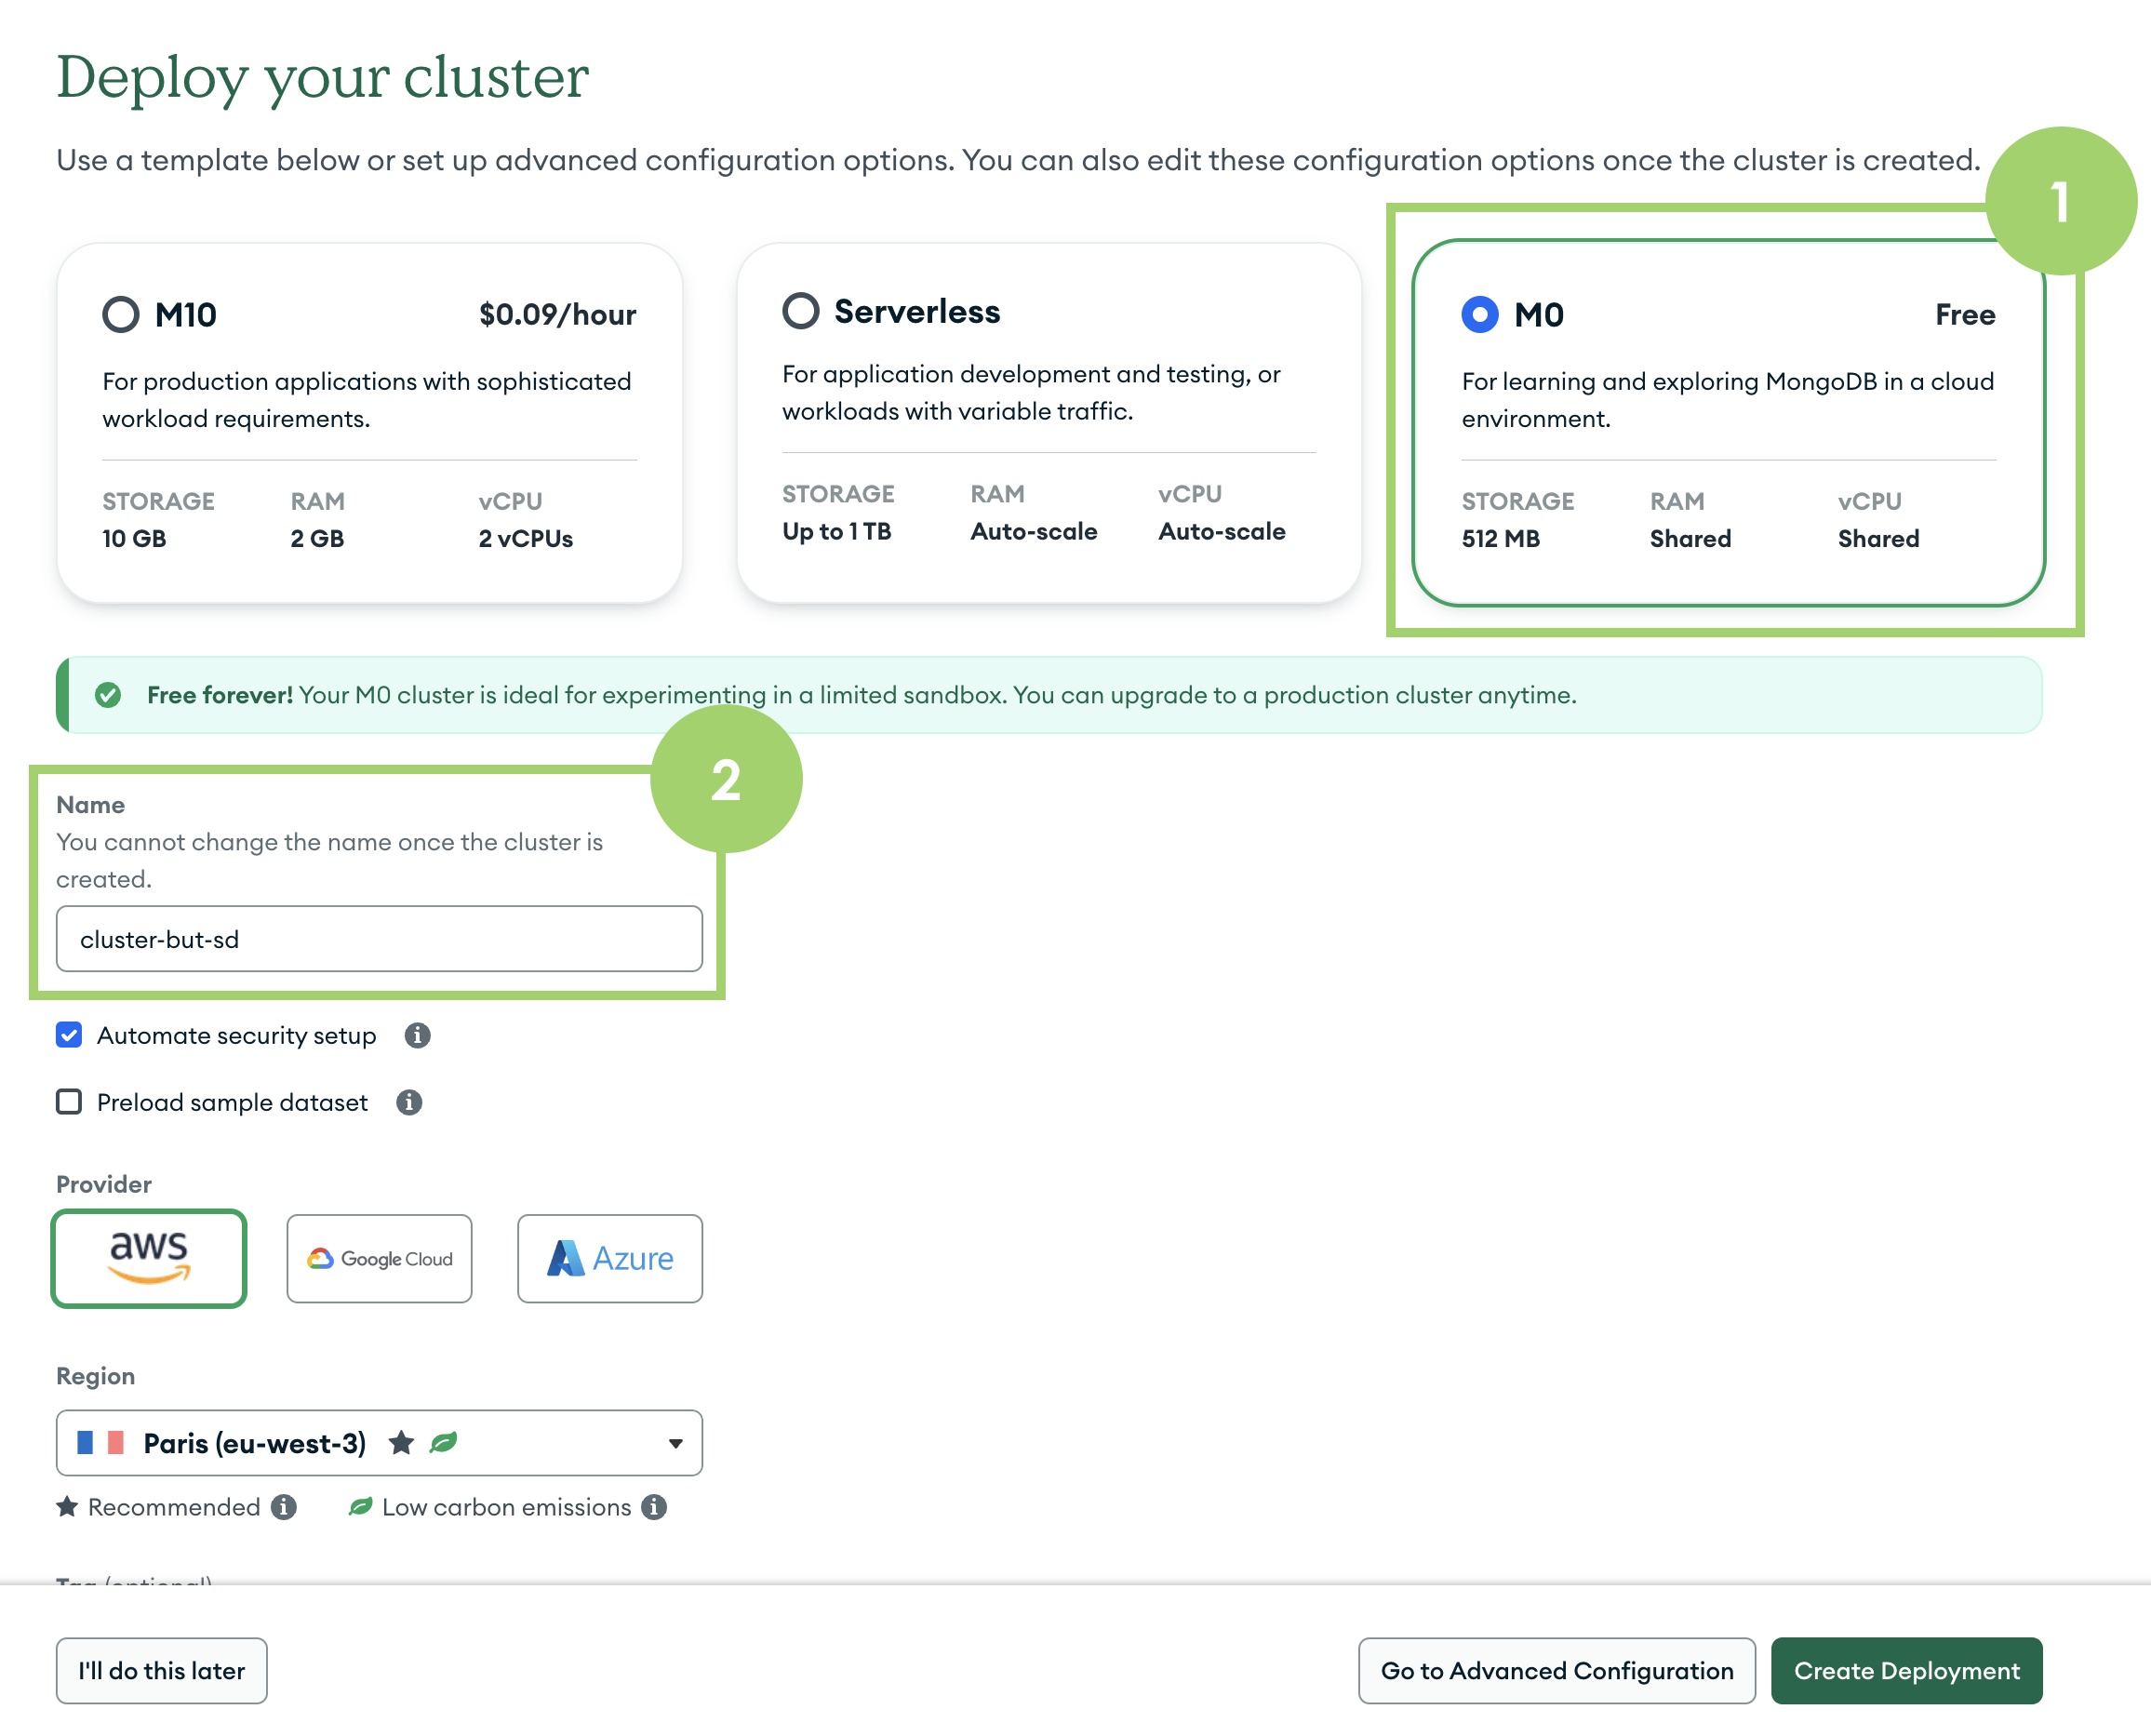This screenshot has width=2151, height=1736.
Task: Enable Preload sample dataset checkbox
Action: click(x=69, y=1102)
